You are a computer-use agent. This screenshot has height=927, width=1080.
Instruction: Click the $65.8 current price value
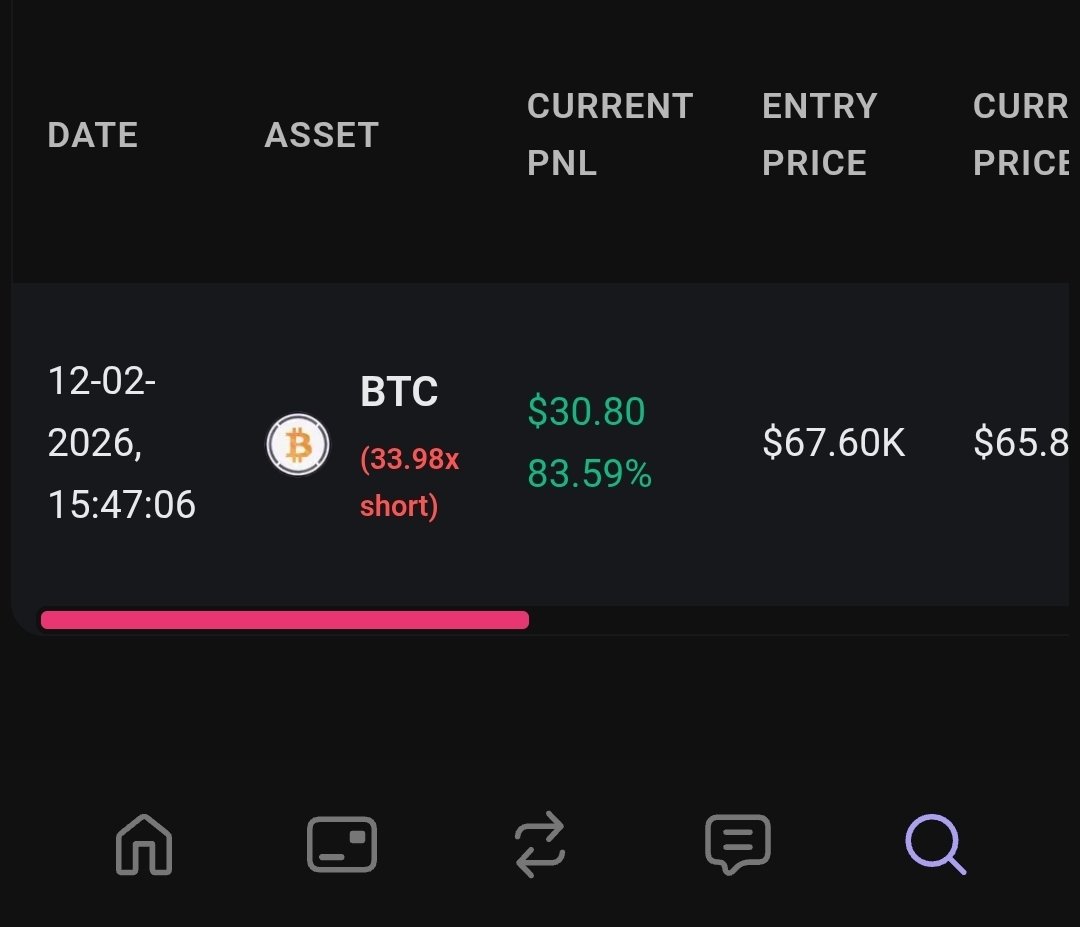click(1021, 442)
